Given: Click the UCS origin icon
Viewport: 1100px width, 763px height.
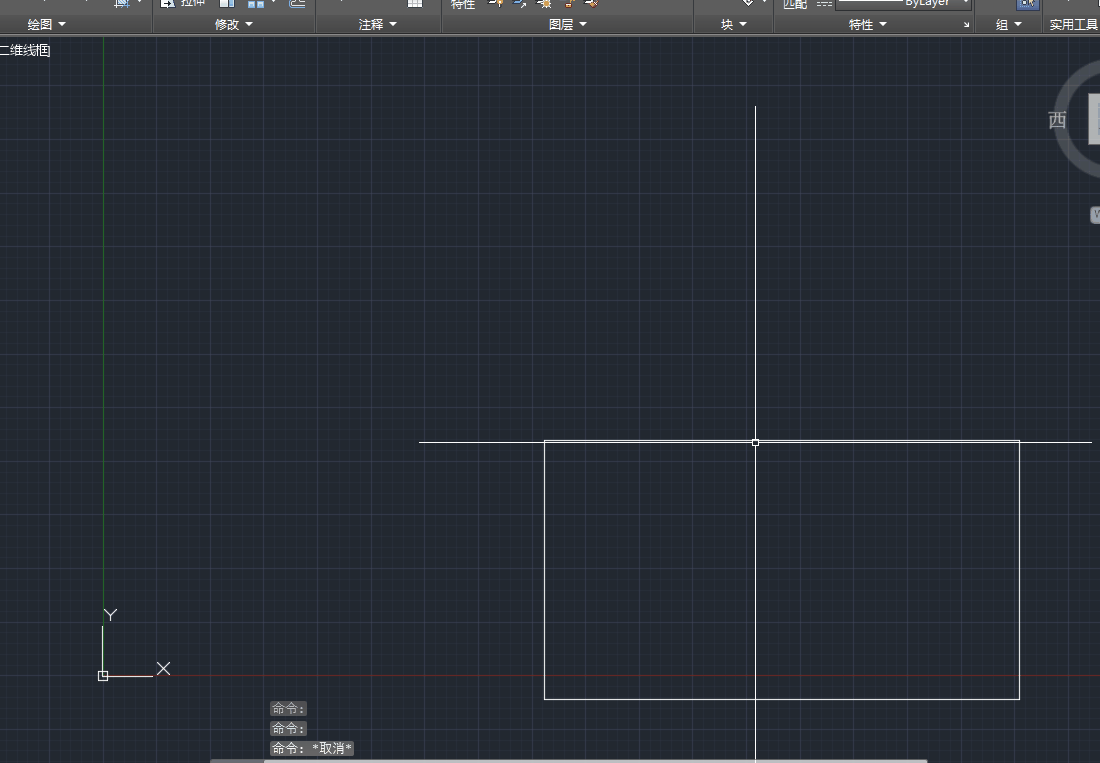Looking at the screenshot, I should [x=103, y=676].
